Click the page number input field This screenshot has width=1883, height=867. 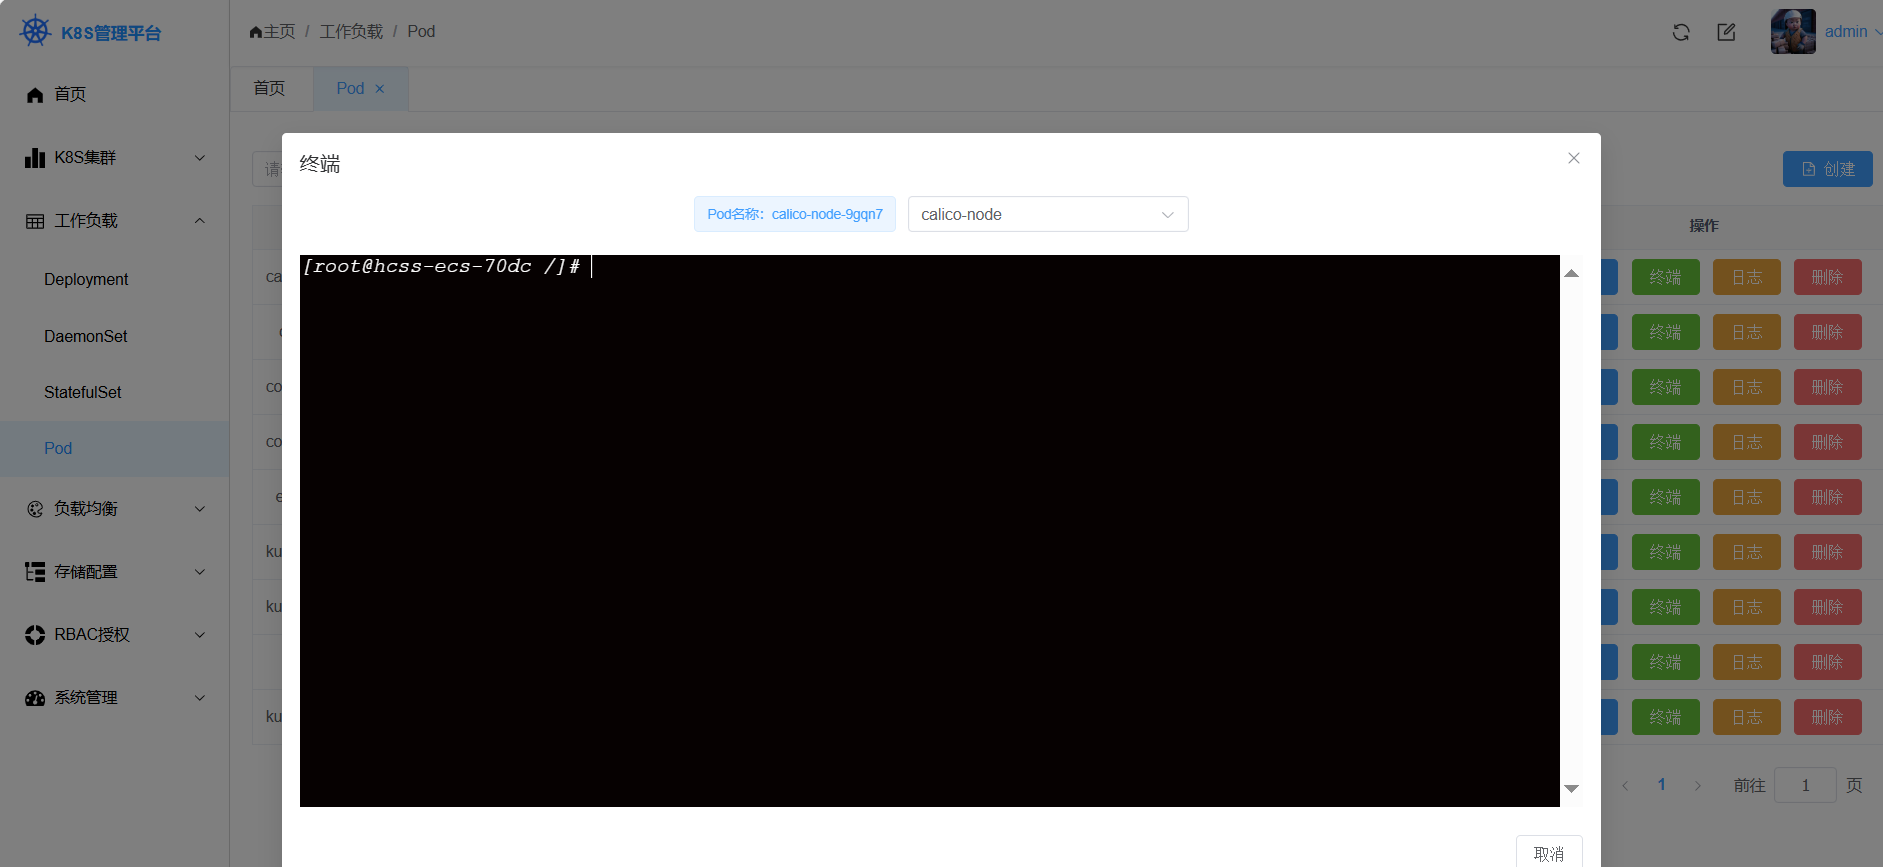coord(1804,785)
